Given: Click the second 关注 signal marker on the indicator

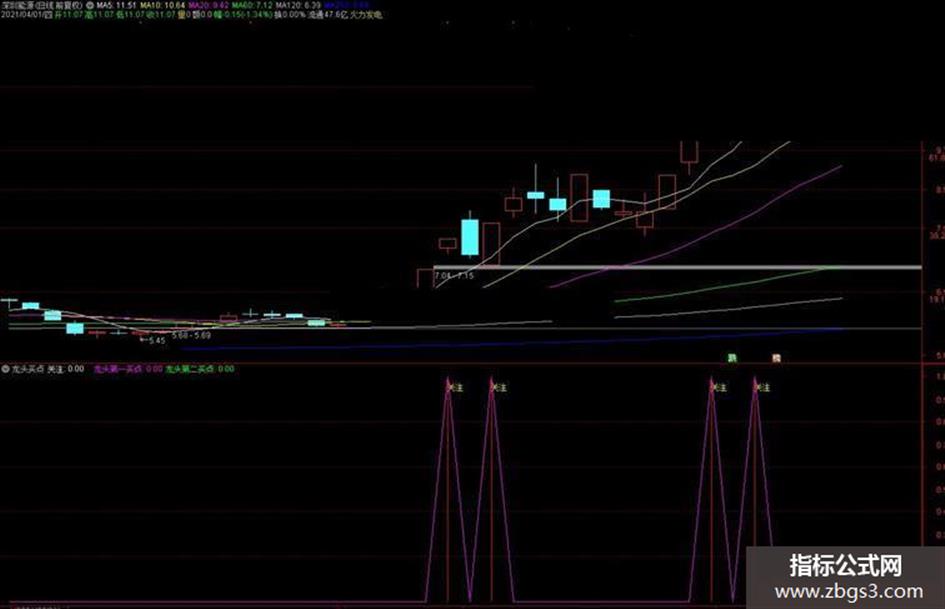Looking at the screenshot, I should (498, 387).
